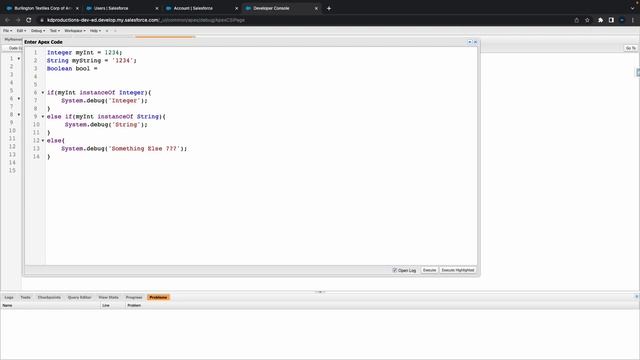The height and width of the screenshot is (360, 640).
Task: Switch to the Progress tab
Action: pos(134,297)
